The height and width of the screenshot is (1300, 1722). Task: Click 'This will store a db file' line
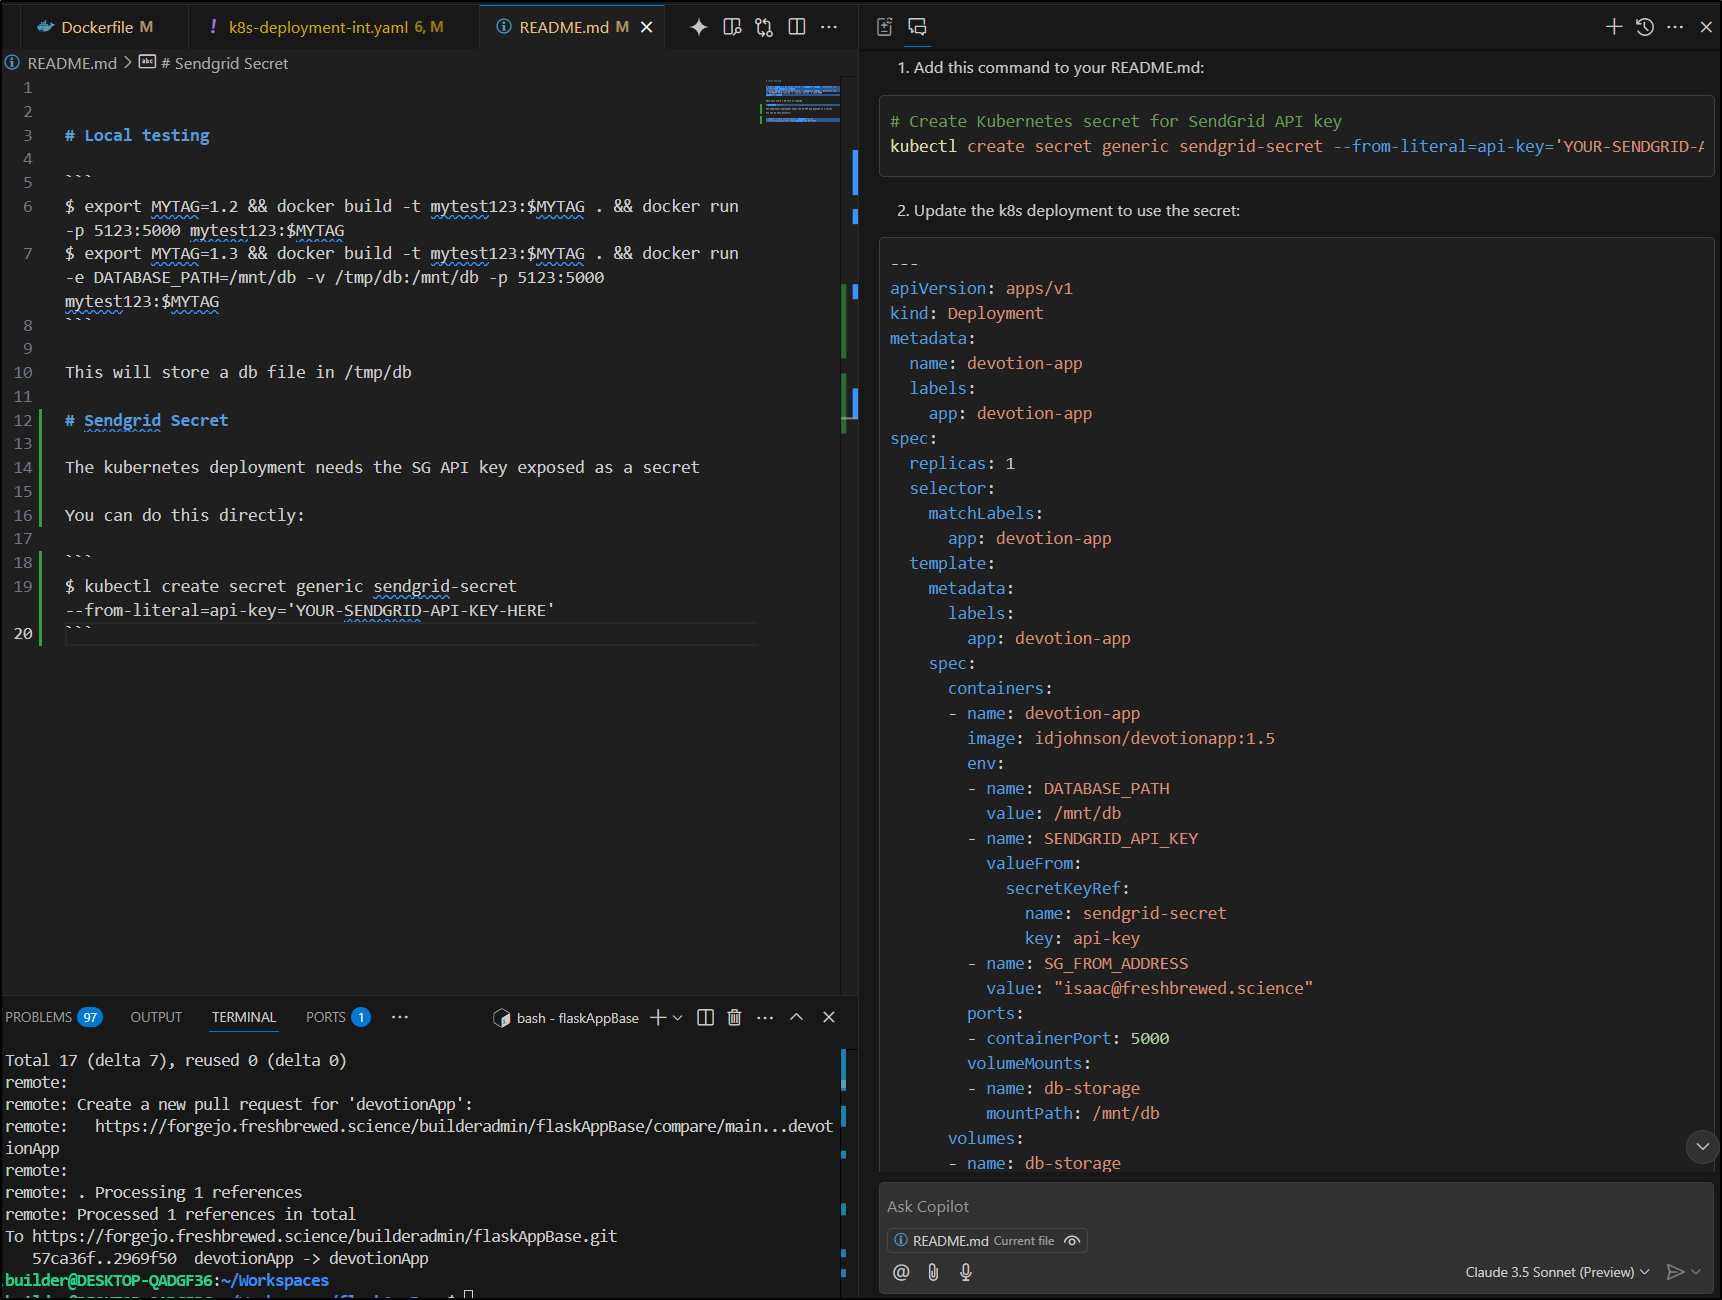[238, 372]
